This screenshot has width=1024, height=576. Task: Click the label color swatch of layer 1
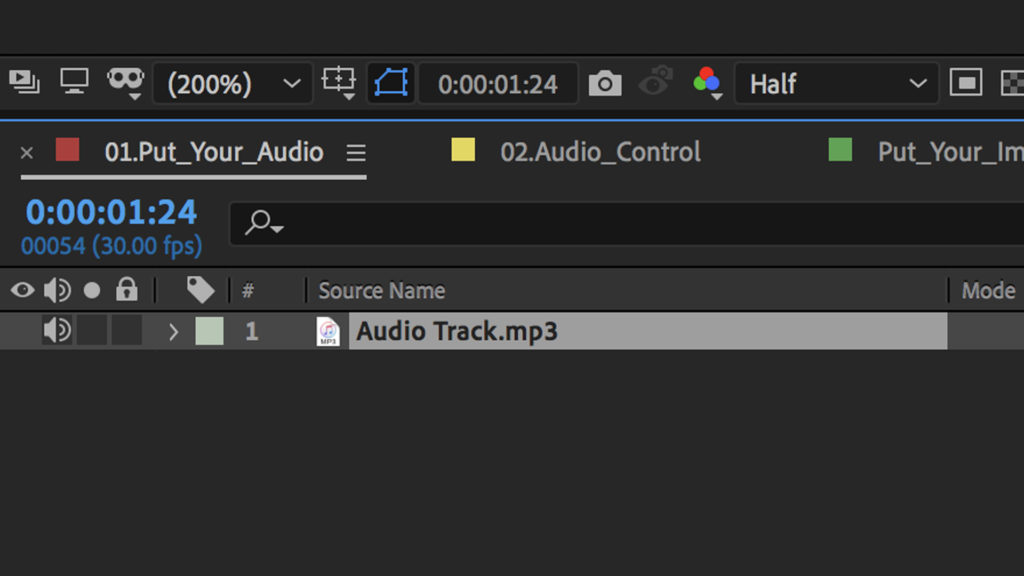click(x=209, y=331)
